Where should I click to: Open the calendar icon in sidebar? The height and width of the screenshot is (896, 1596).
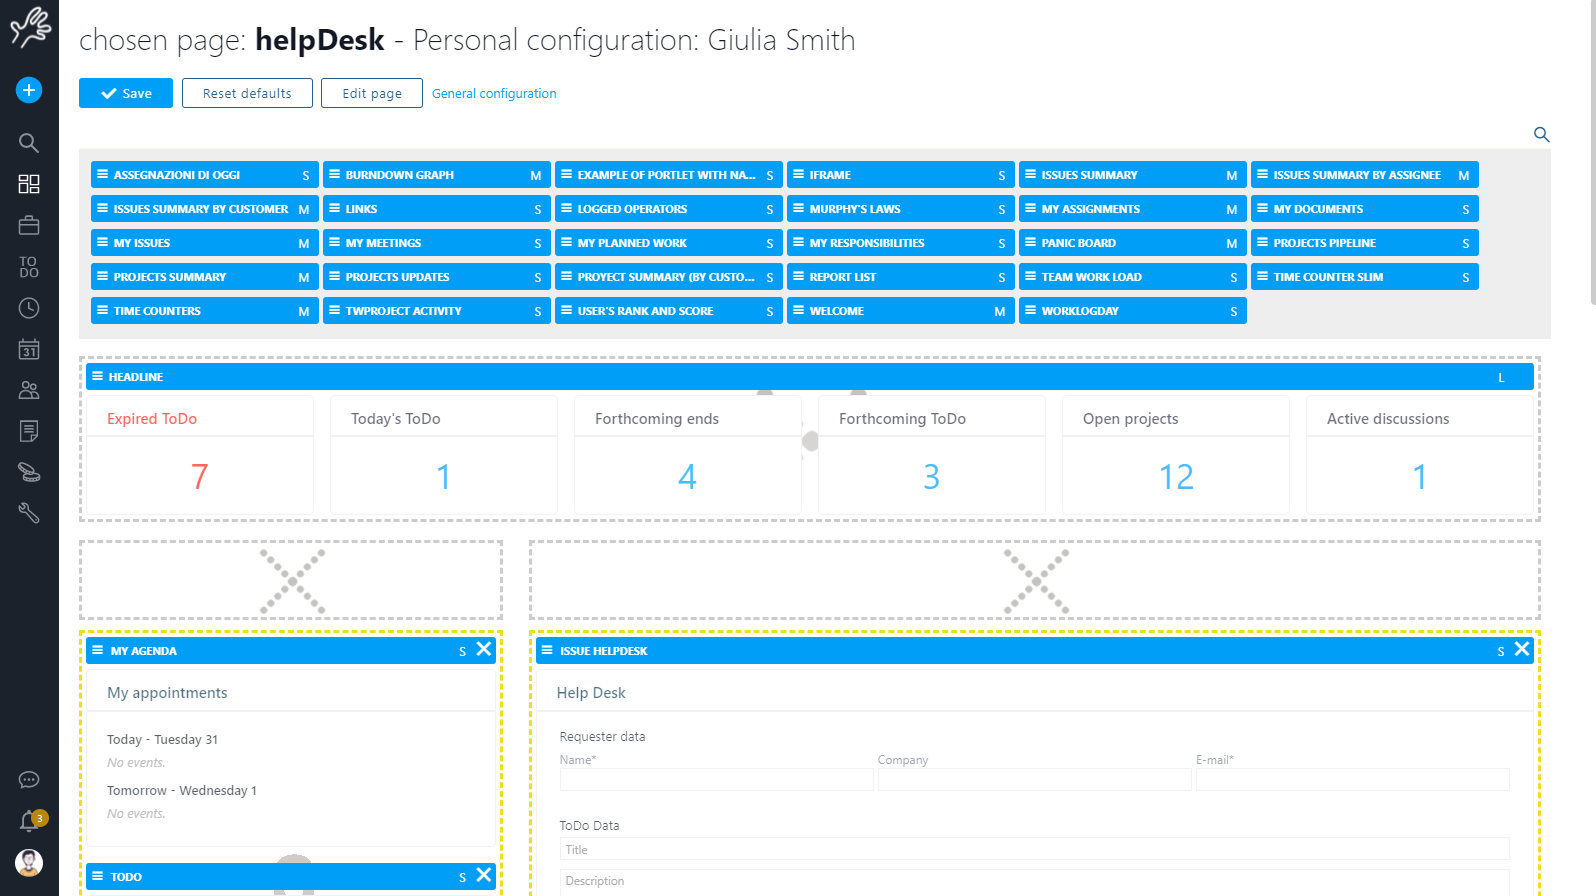29,349
